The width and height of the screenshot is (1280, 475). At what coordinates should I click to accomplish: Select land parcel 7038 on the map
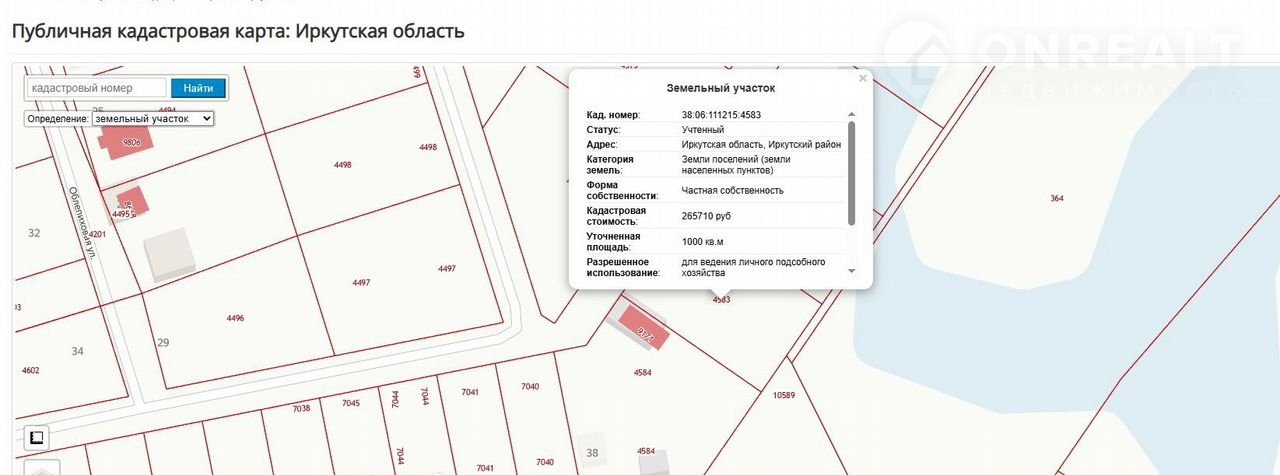click(301, 408)
